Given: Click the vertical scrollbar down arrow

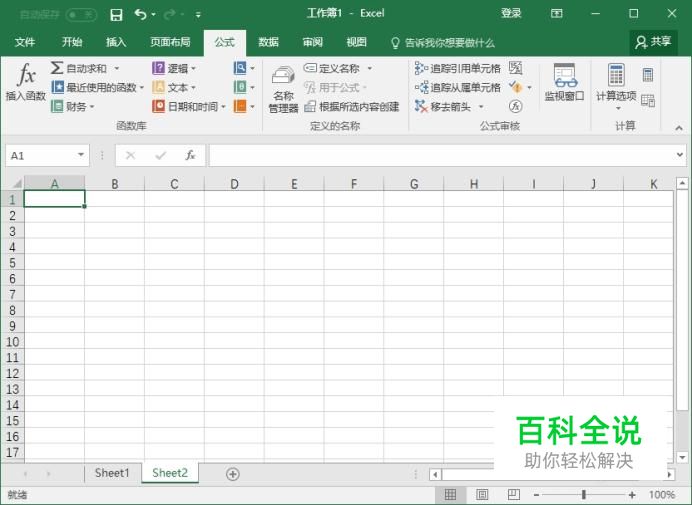Looking at the screenshot, I should 682,457.
